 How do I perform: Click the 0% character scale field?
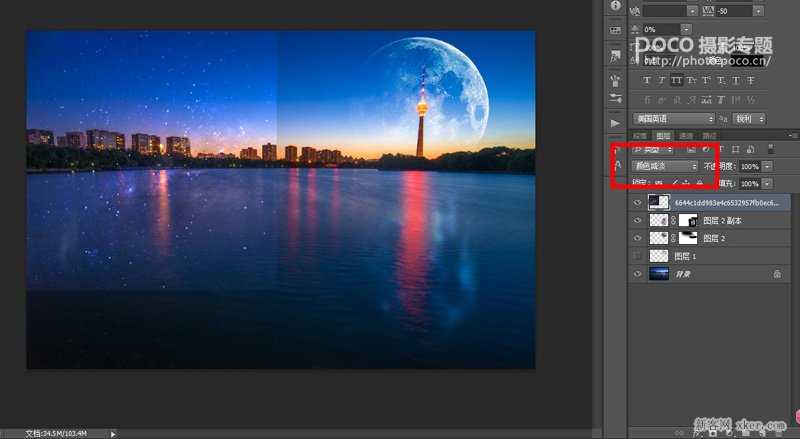point(661,29)
